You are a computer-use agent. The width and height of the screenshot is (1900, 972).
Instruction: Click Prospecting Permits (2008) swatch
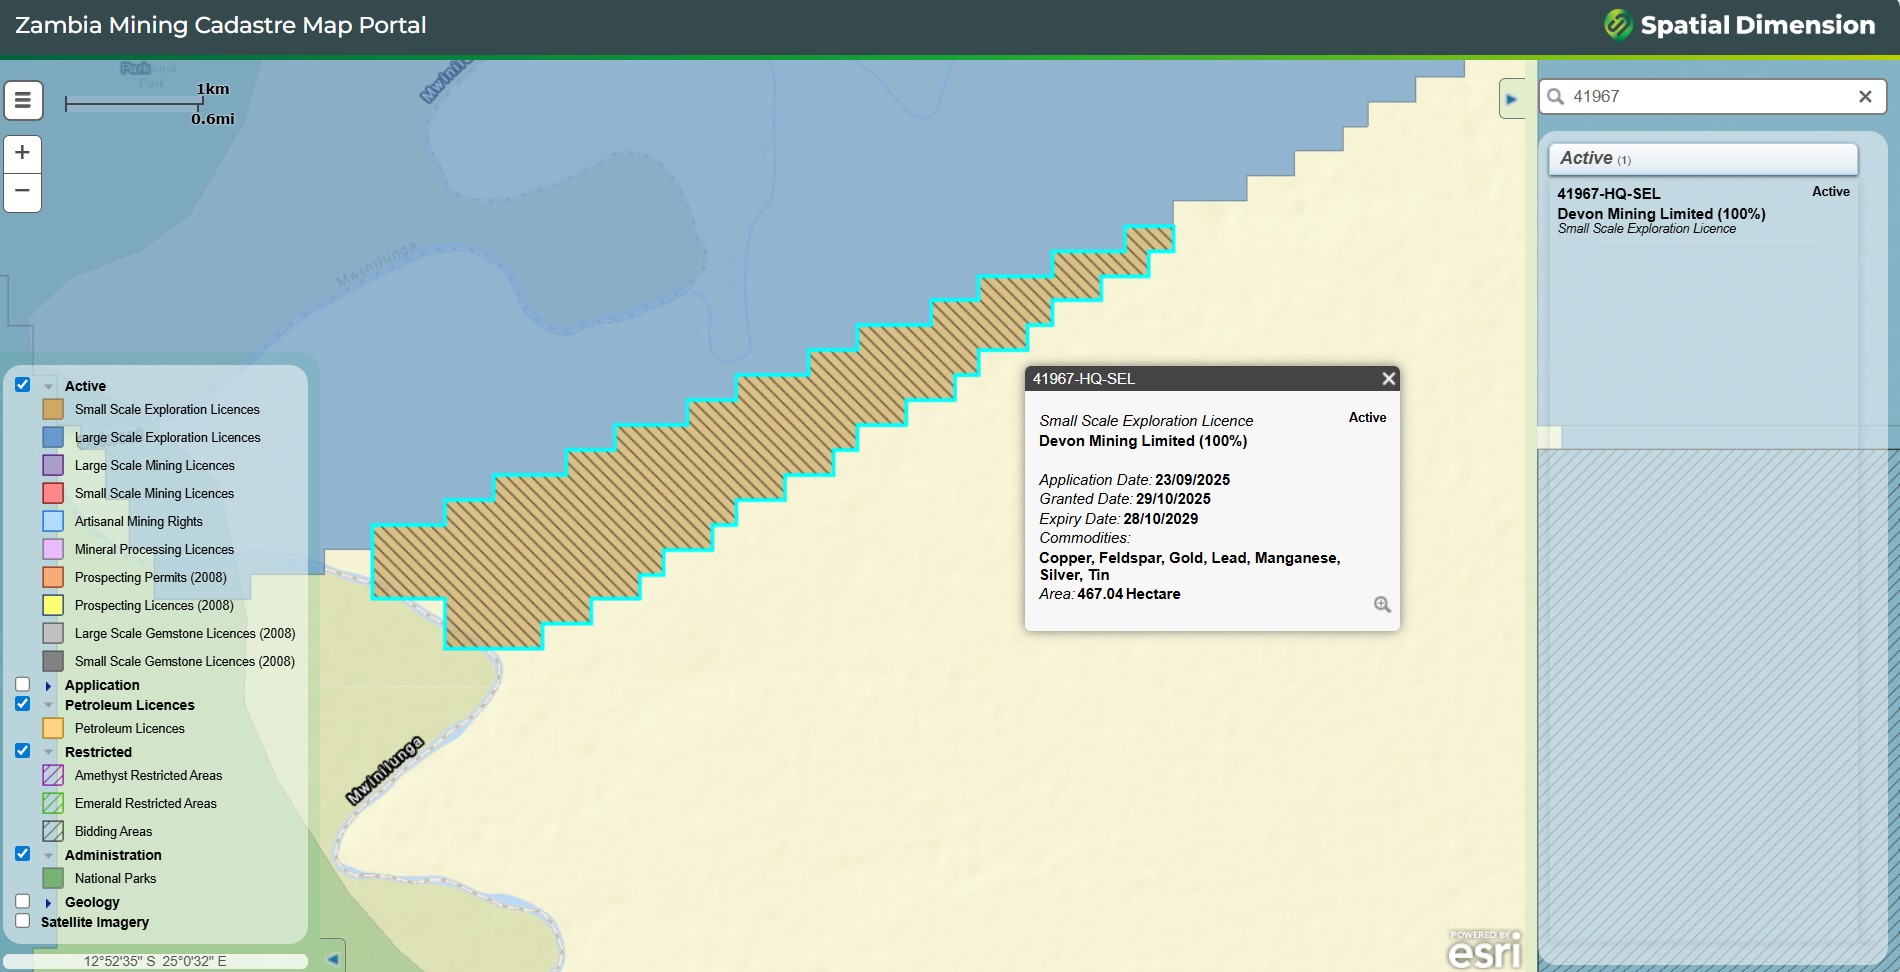click(x=53, y=577)
